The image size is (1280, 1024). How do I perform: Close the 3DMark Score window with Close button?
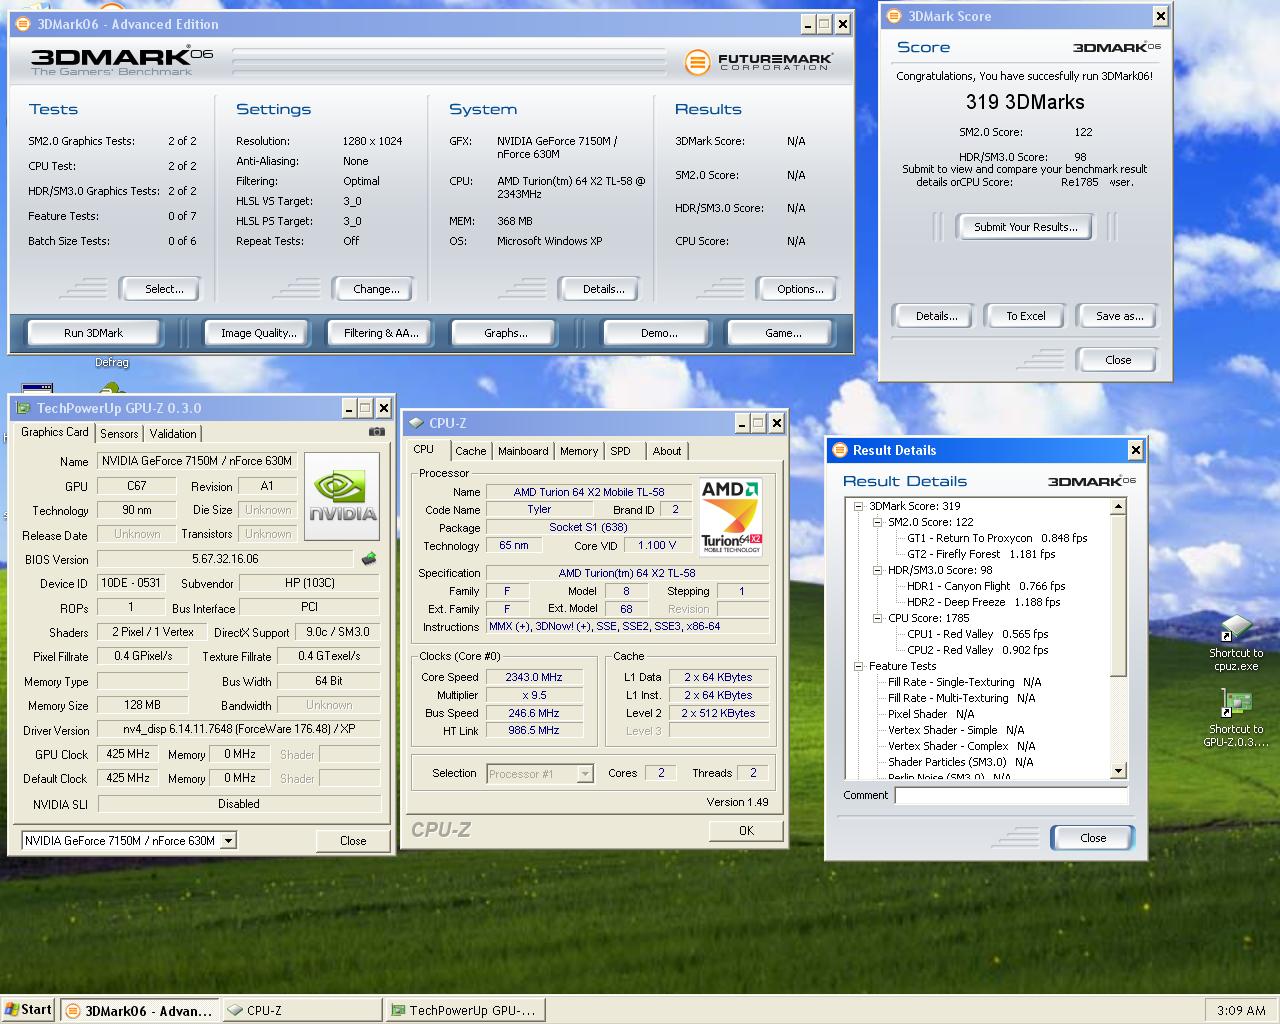click(1118, 360)
